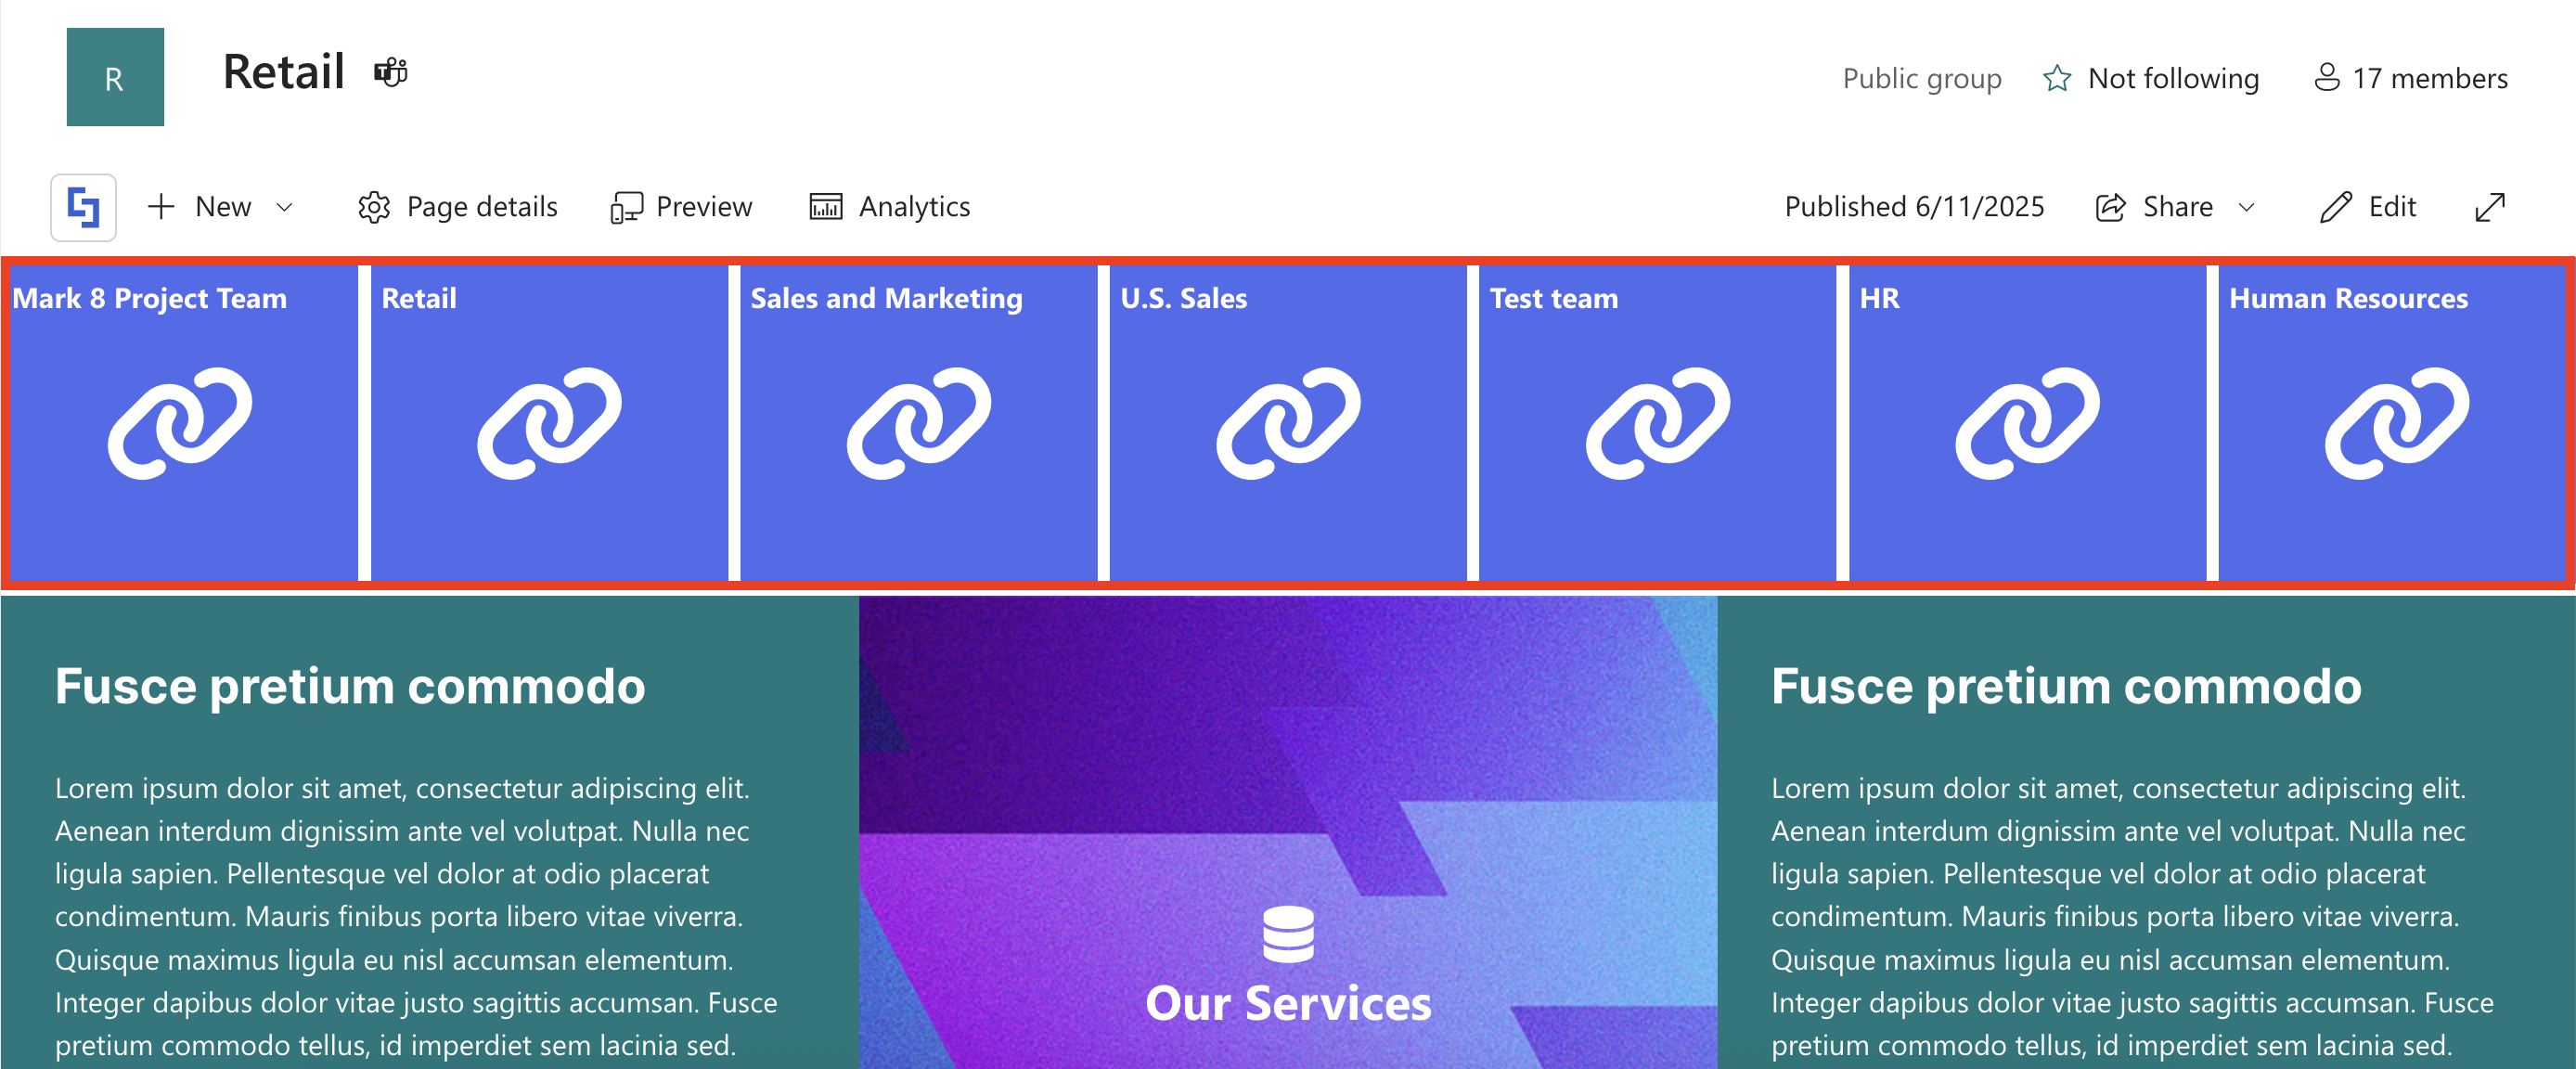The width and height of the screenshot is (2576, 1069).
Task: Select the Test team quick link
Action: [1657, 422]
